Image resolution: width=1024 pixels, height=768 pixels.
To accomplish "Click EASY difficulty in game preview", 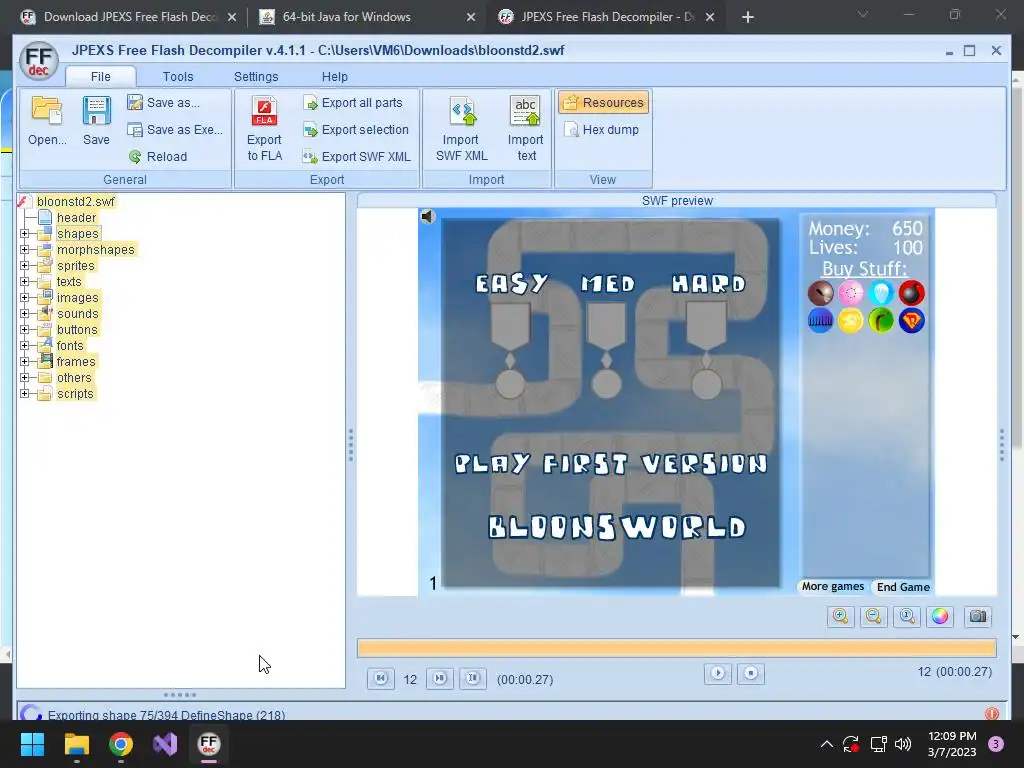I will click(x=511, y=283).
